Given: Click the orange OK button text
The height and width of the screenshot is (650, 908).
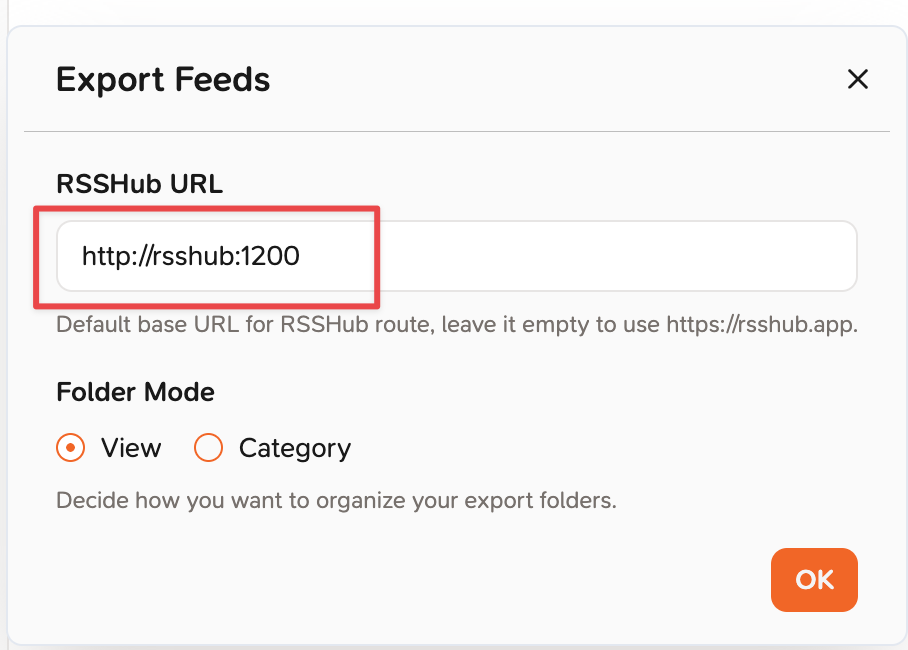Looking at the screenshot, I should (x=814, y=580).
